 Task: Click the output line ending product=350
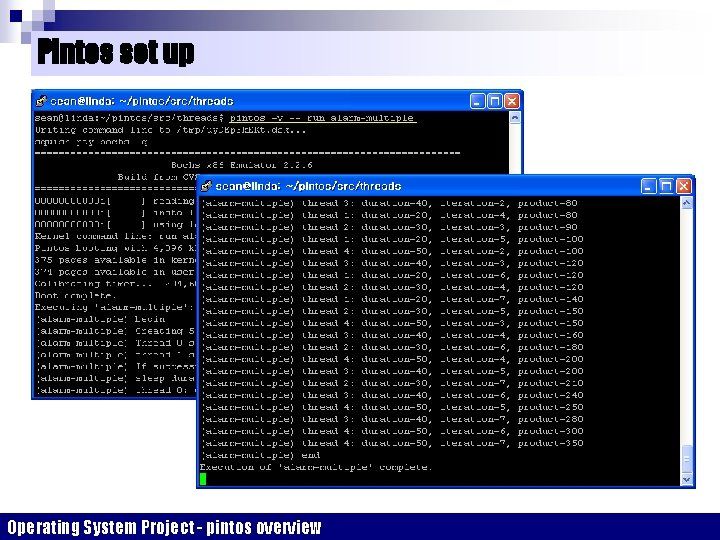pos(393,443)
